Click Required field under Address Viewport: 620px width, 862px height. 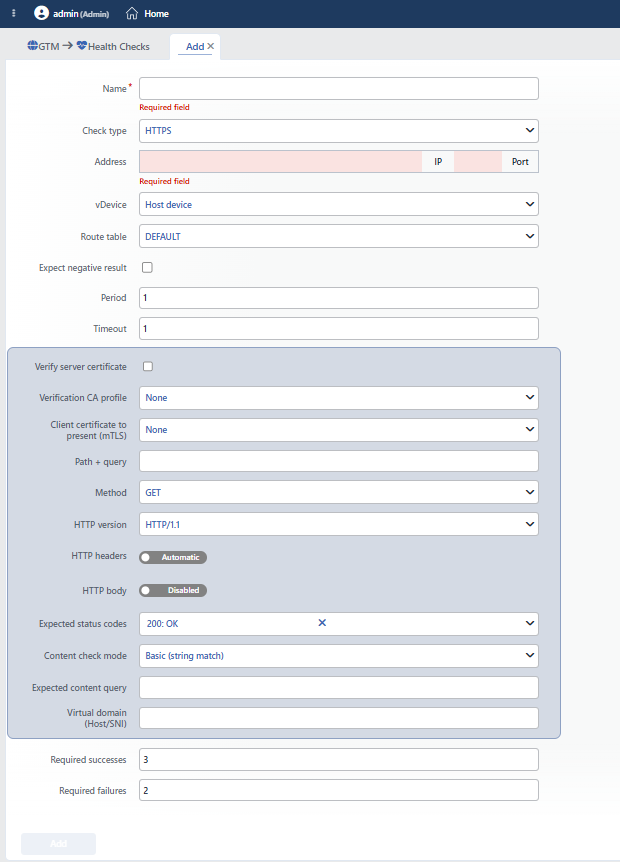coord(164,181)
